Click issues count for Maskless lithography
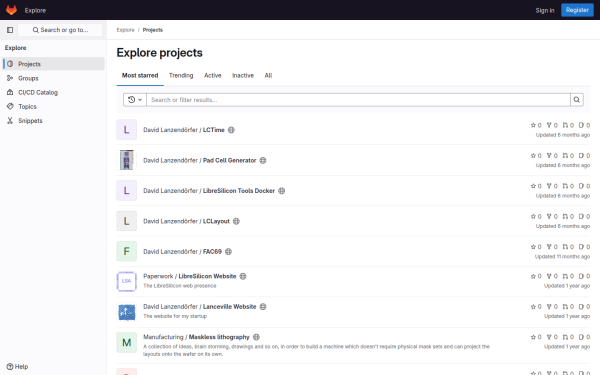The width and height of the screenshot is (600, 375). 584,337
